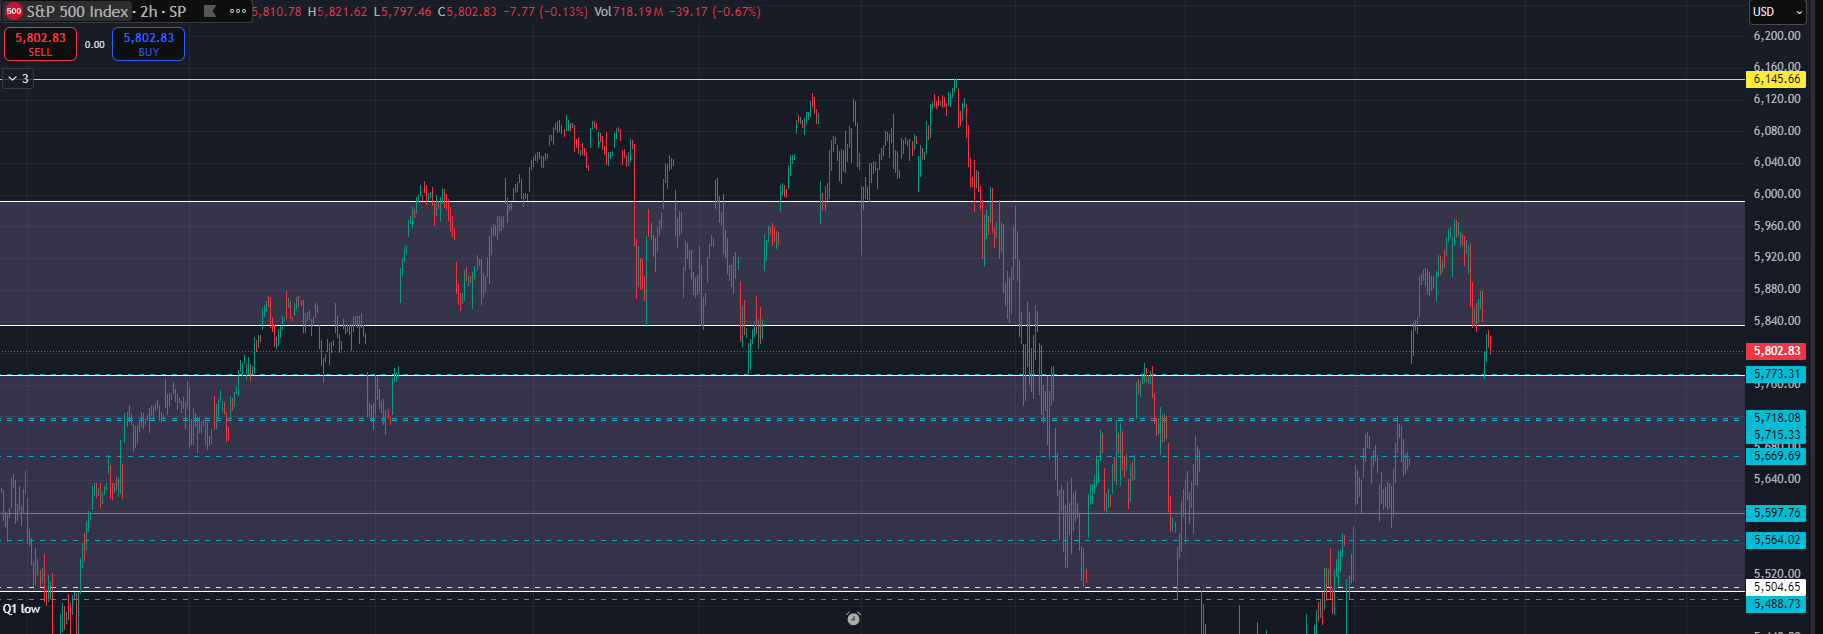Click the 5,920.00 price scale value
Screen dimensions: 1823x634
[1776, 257]
